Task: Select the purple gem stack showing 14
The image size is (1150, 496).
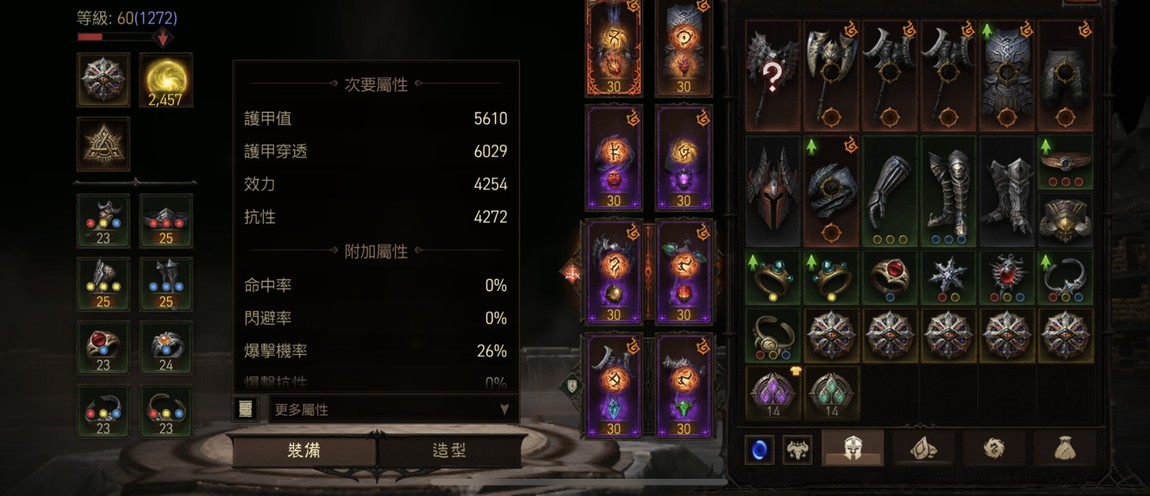Action: click(x=773, y=393)
